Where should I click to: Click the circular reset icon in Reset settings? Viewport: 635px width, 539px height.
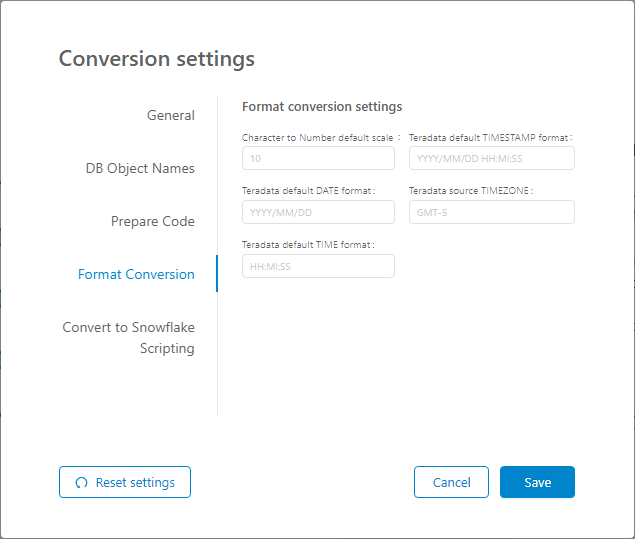point(81,483)
